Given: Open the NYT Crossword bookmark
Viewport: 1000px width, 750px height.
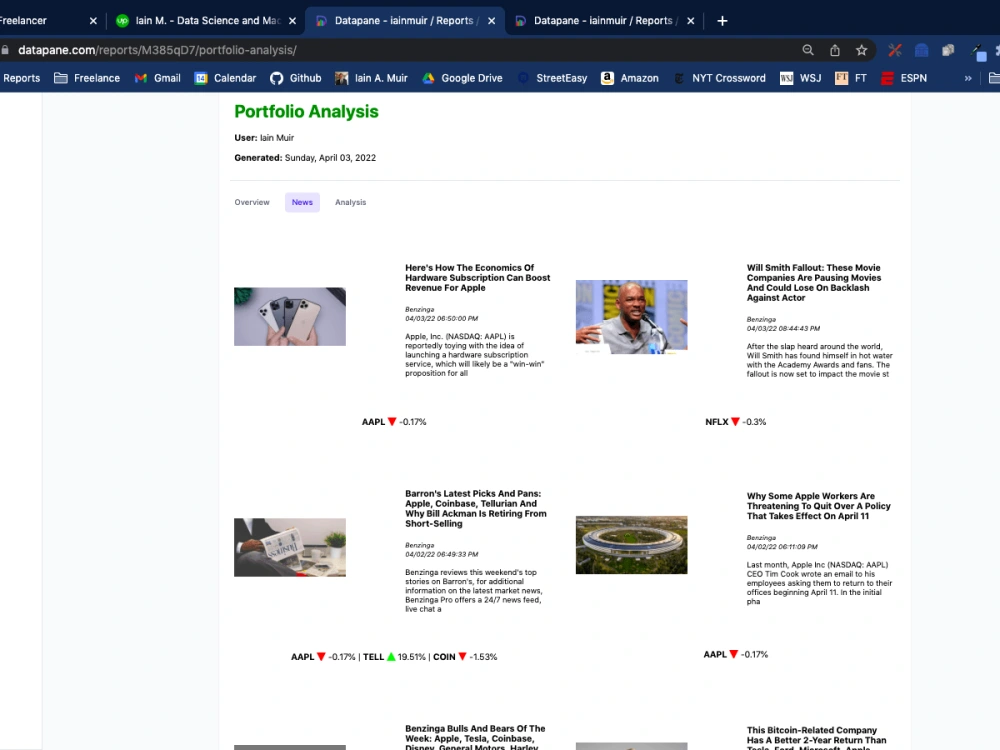Looking at the screenshot, I should (x=720, y=78).
